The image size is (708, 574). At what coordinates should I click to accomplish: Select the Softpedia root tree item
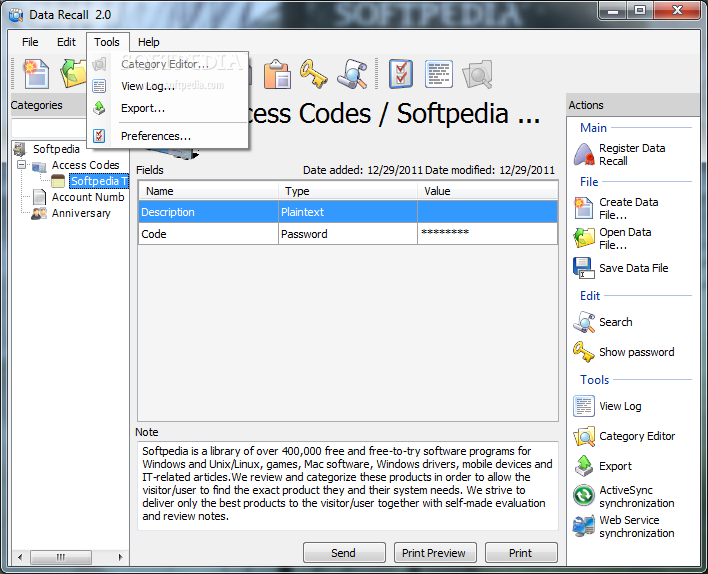(56, 149)
